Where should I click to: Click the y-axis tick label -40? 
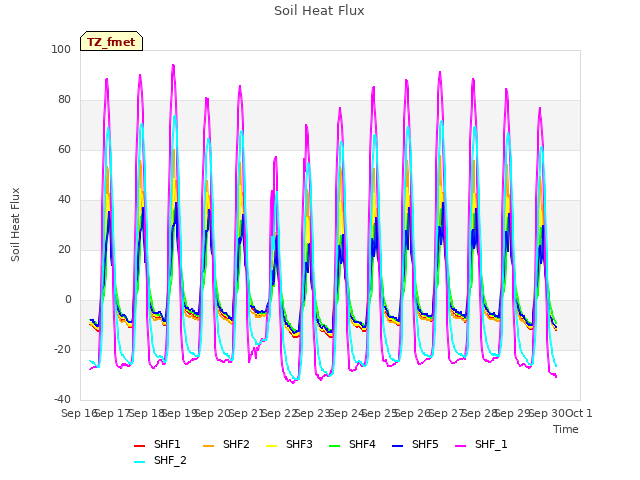pos(62,400)
